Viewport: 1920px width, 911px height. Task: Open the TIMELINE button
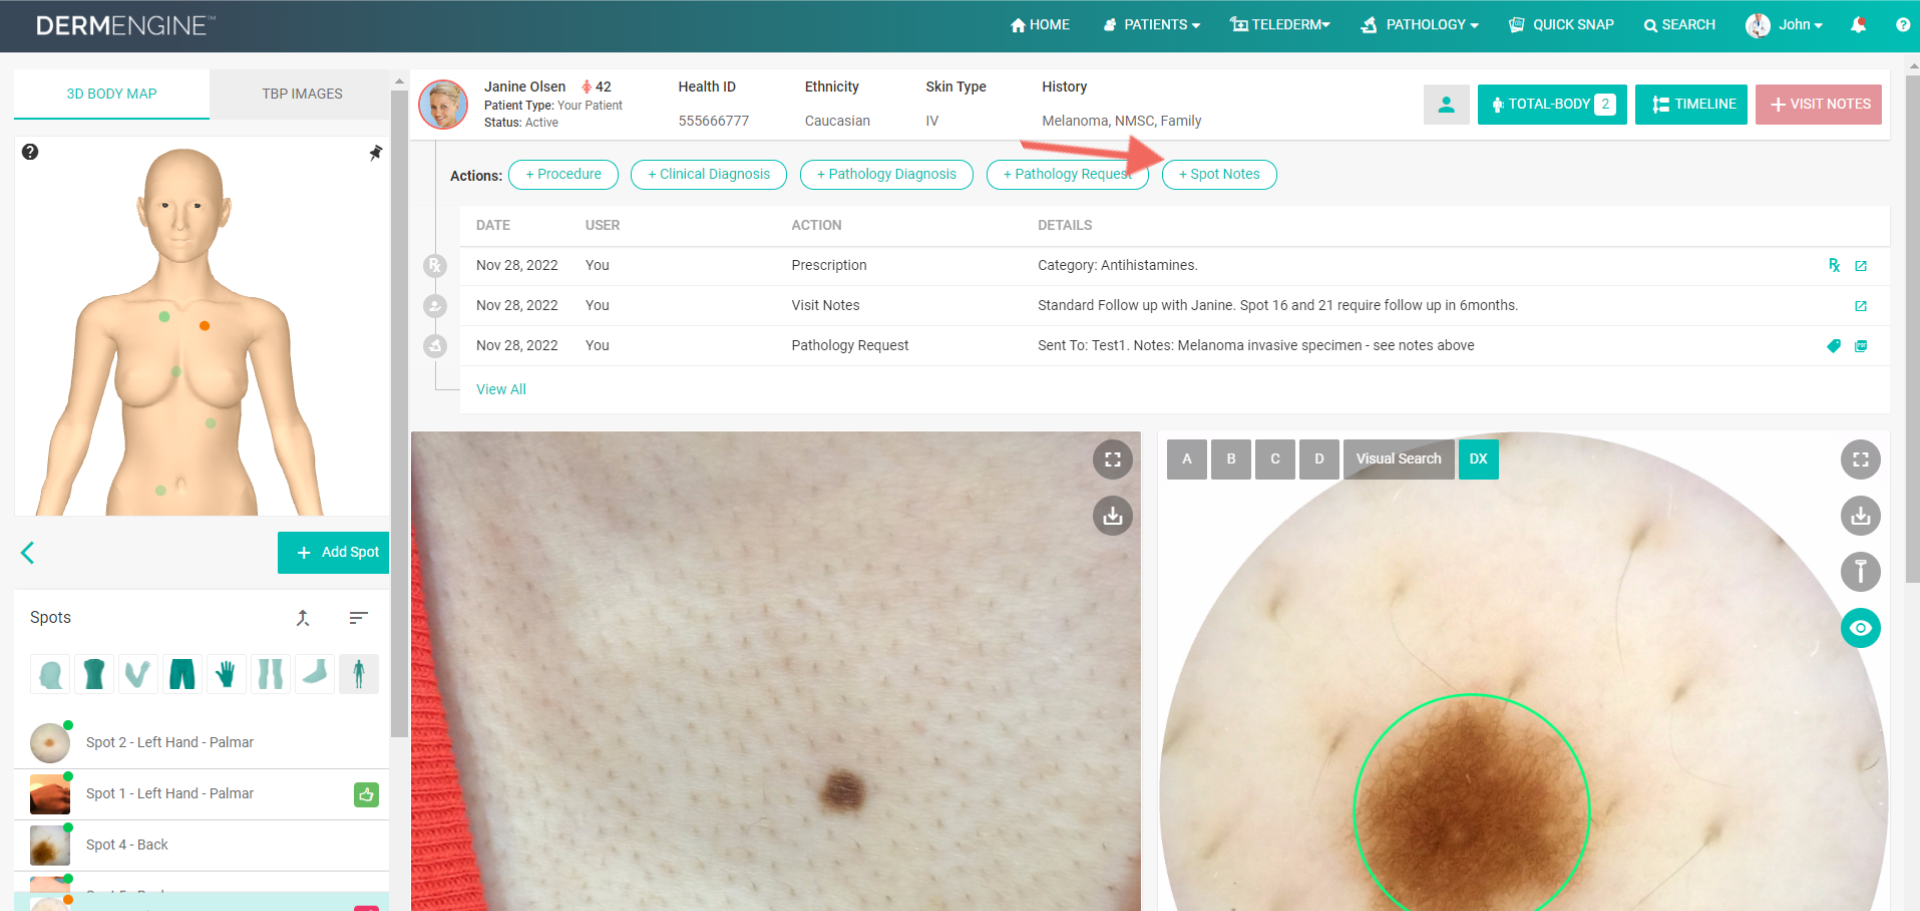click(x=1691, y=104)
